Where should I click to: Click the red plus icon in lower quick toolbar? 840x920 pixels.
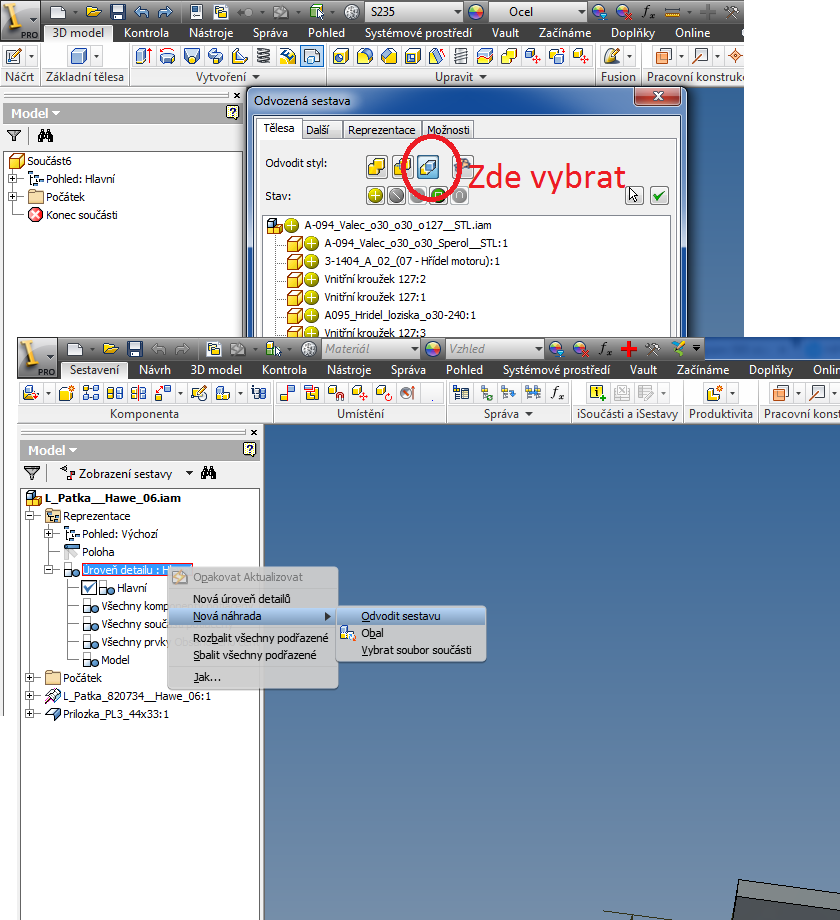click(629, 349)
